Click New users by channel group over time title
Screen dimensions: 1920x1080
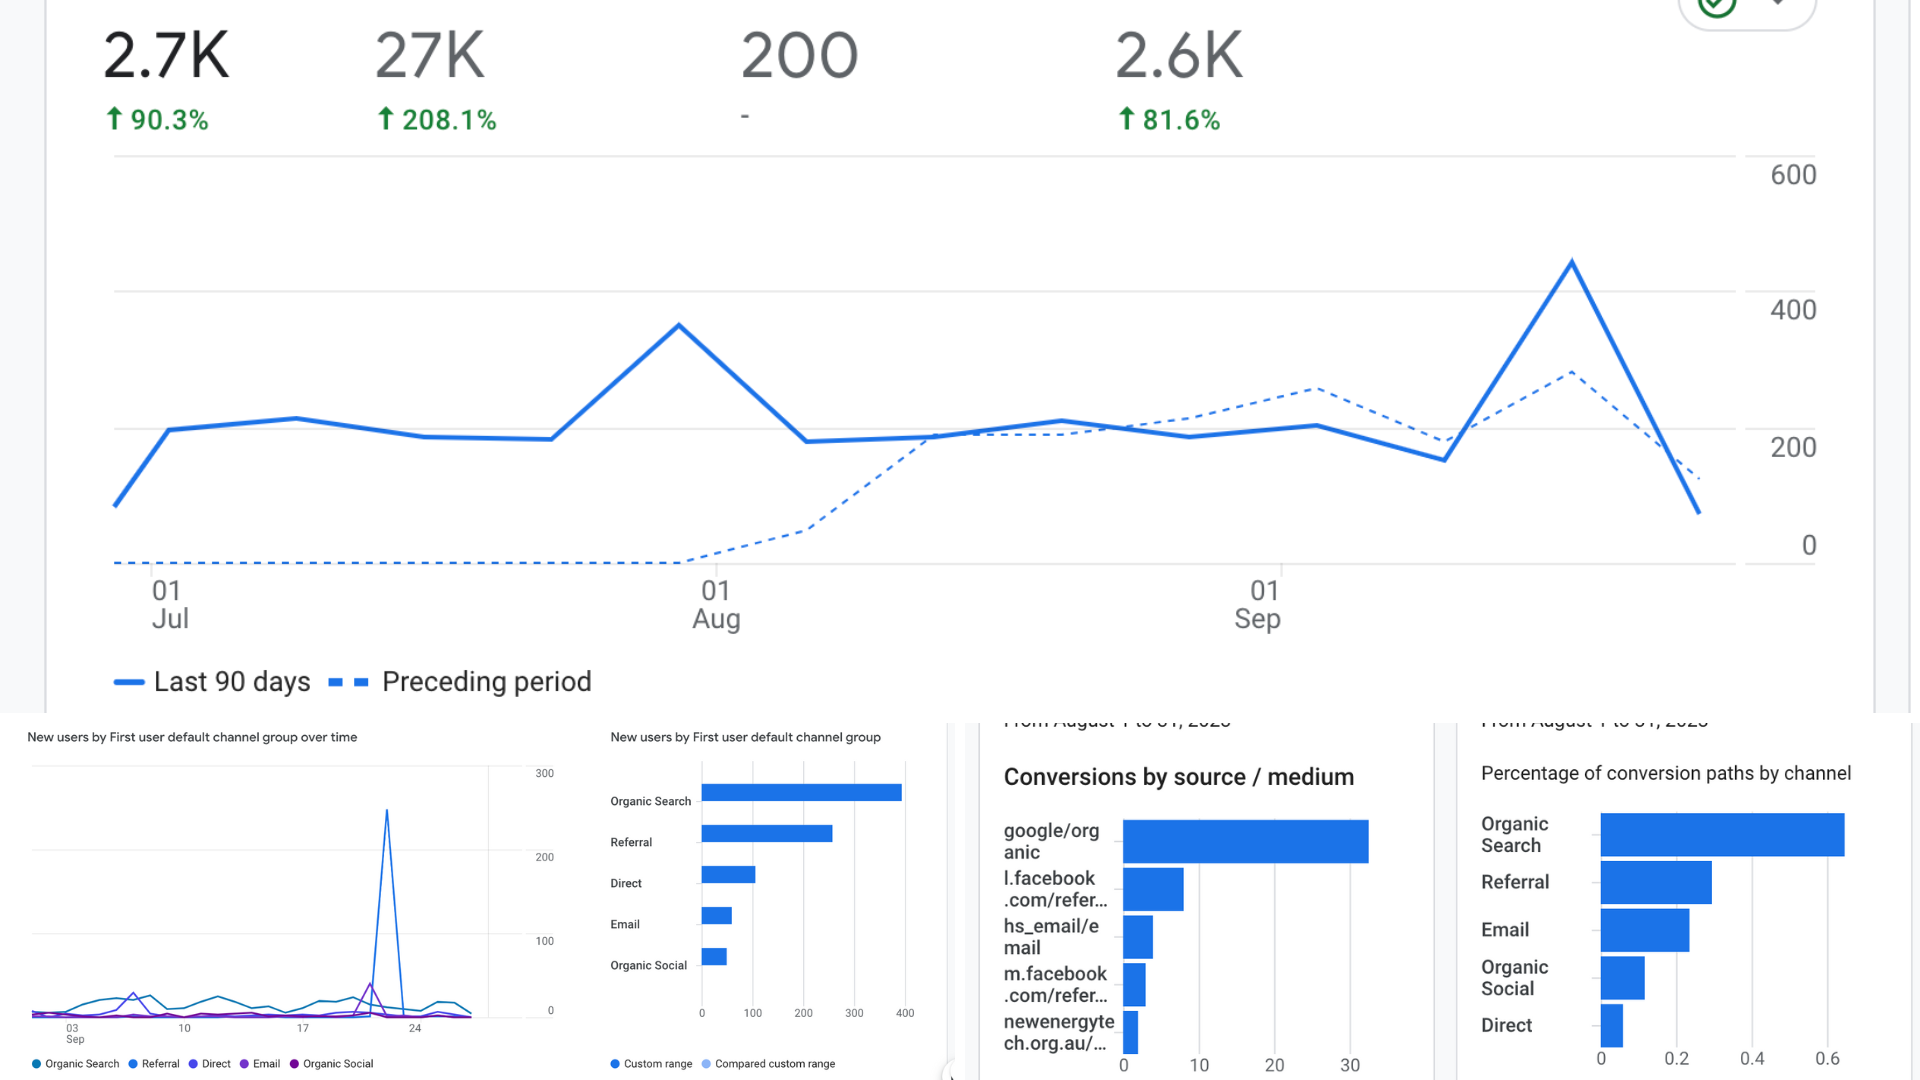click(192, 737)
